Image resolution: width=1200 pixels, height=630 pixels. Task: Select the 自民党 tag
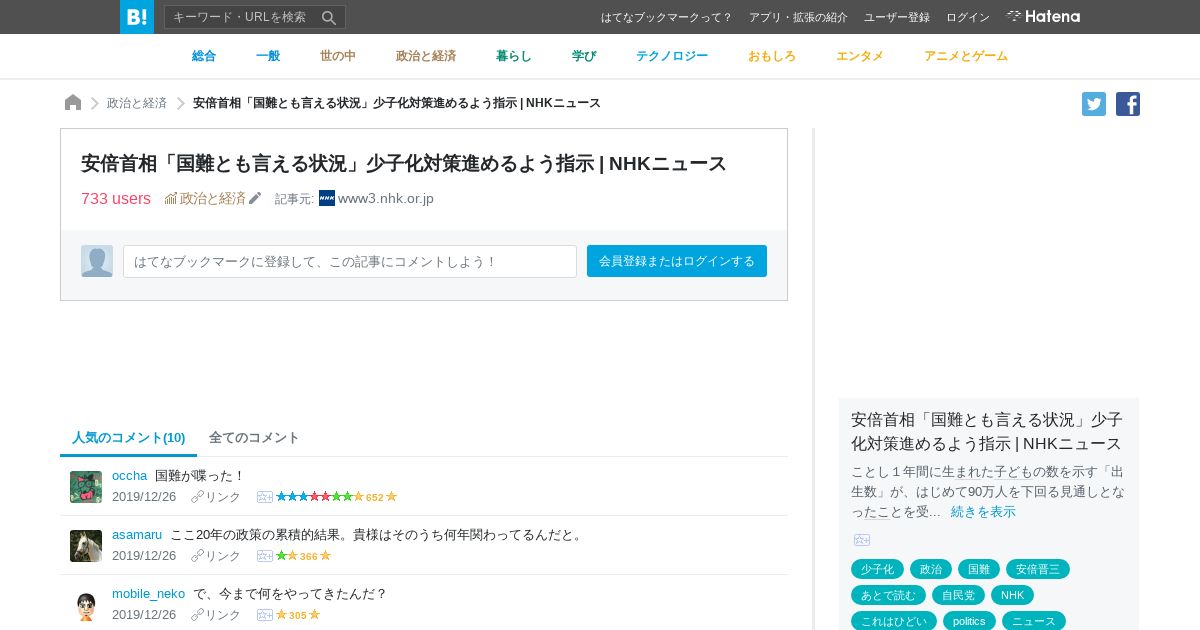958,595
